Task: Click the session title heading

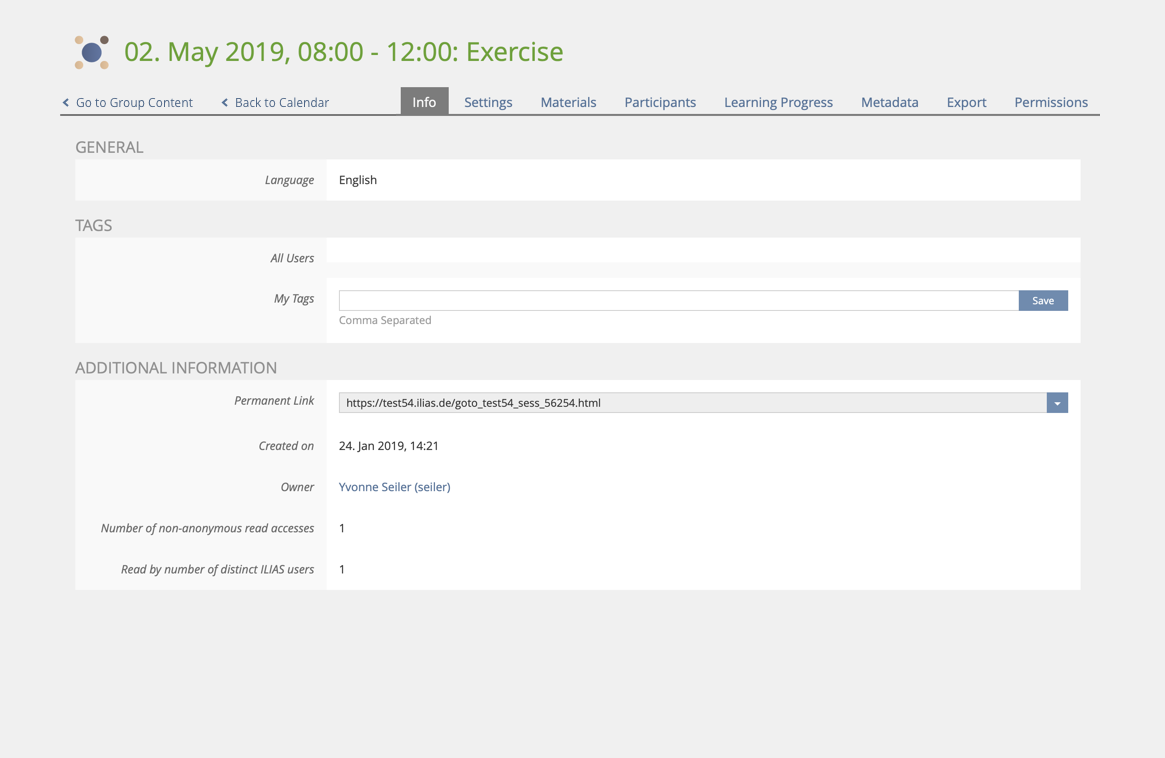Action: pyautogui.click(x=343, y=52)
